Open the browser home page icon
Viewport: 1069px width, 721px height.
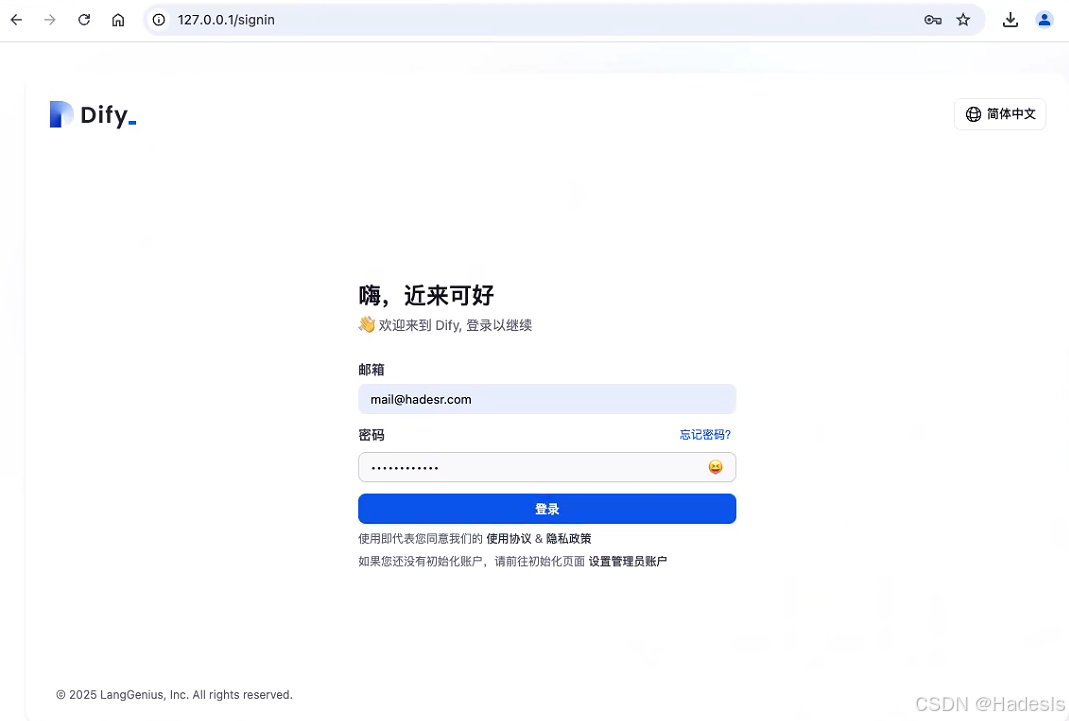pyautogui.click(x=118, y=20)
